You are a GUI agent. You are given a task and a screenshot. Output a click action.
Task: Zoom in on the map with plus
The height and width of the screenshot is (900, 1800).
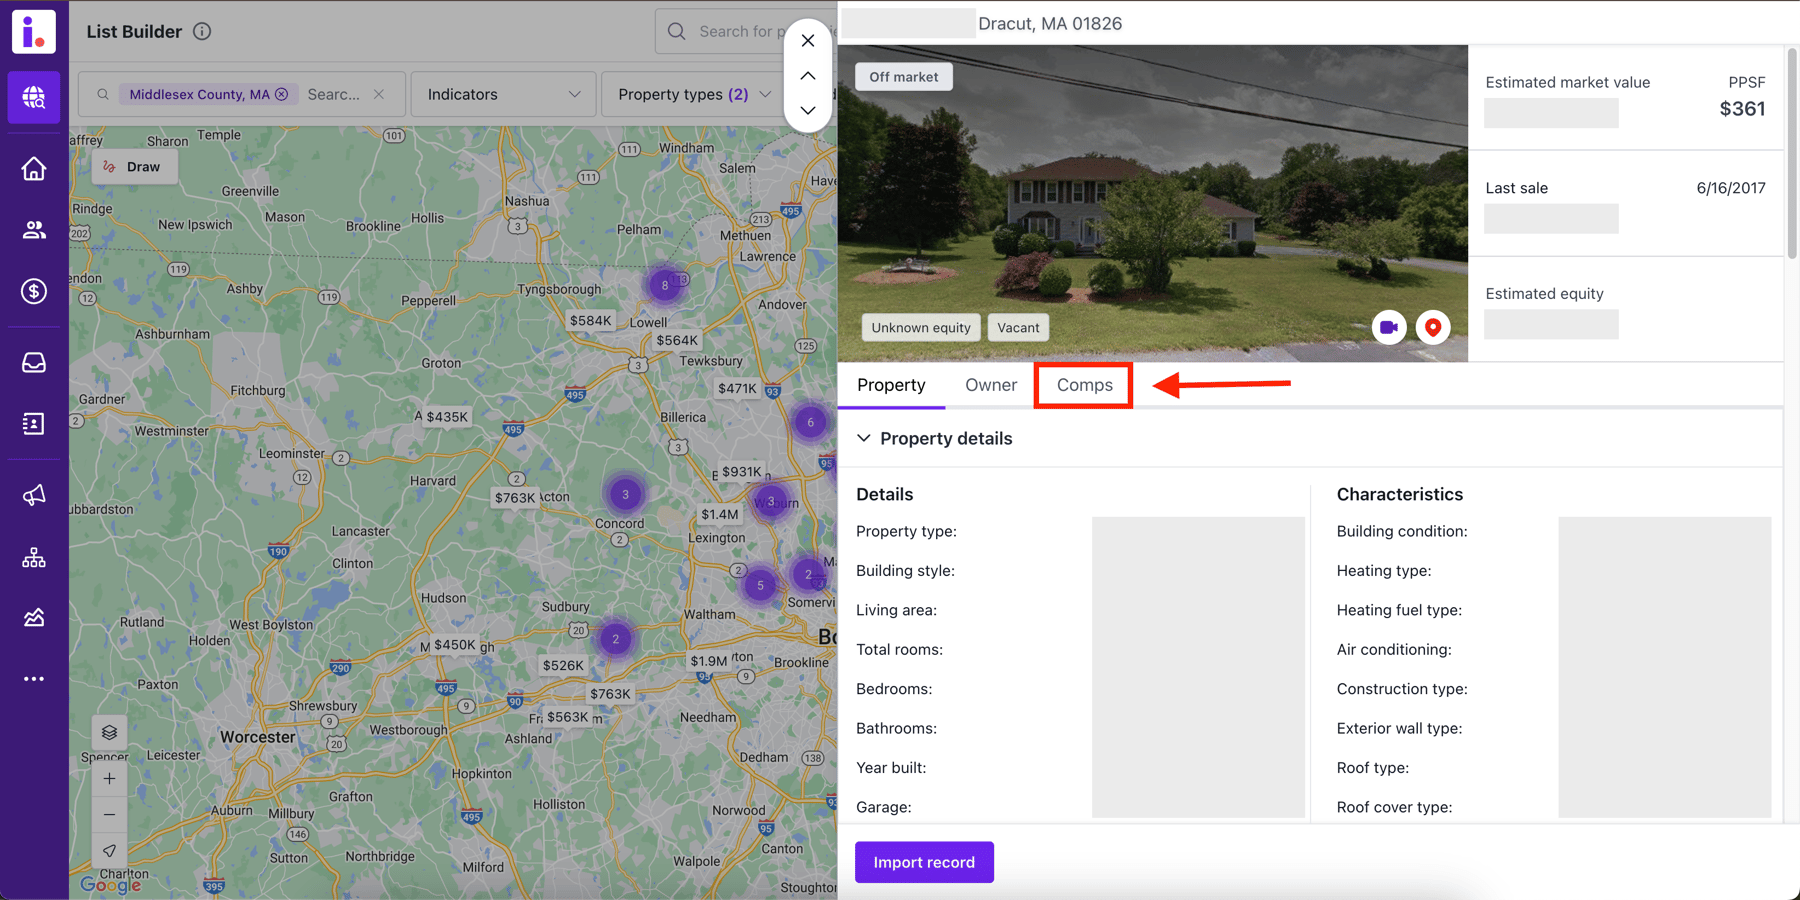[x=109, y=779]
